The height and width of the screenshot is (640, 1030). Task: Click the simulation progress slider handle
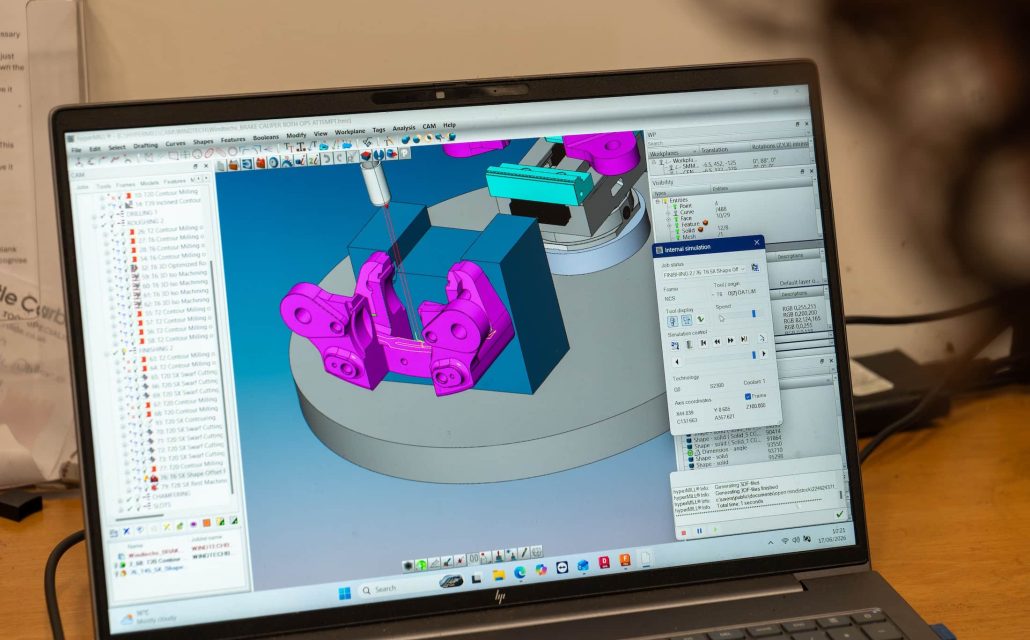point(754,355)
